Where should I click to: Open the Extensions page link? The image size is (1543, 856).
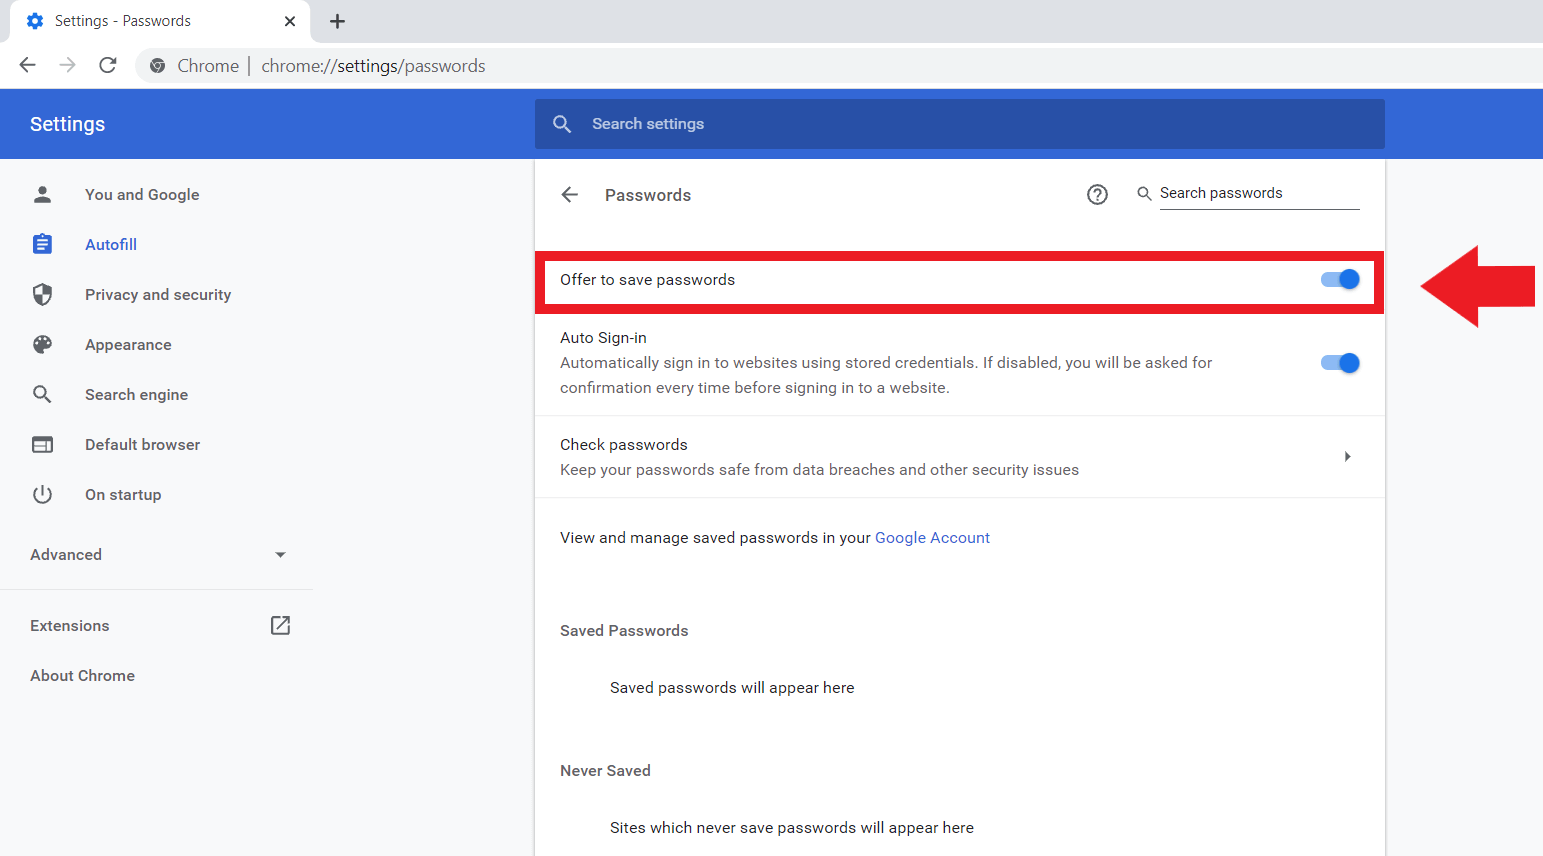click(x=70, y=626)
